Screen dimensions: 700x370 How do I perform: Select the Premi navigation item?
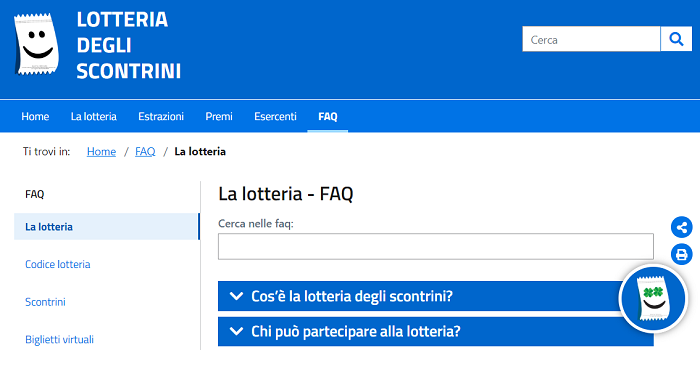point(219,116)
